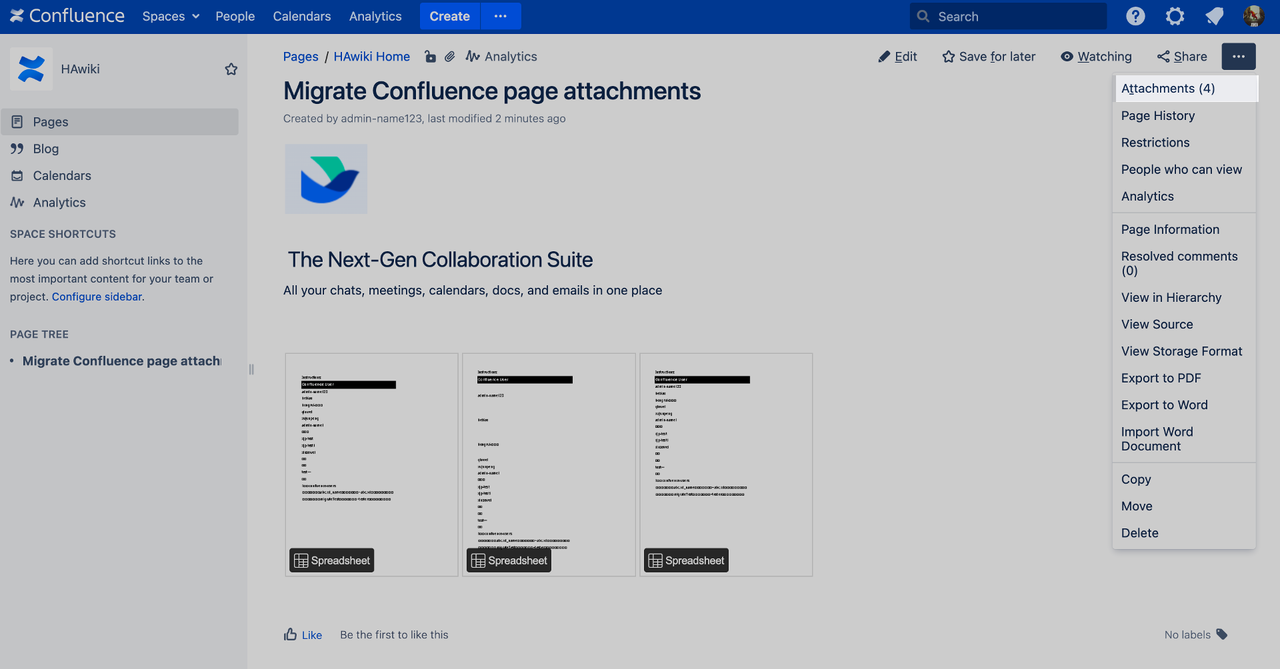Open the administration gear icon
Image resolution: width=1280 pixels, height=669 pixels.
(x=1174, y=16)
